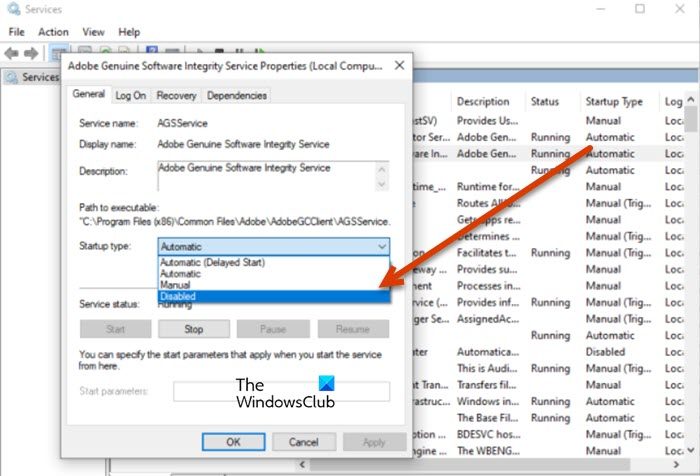Select the 'Runtime for...' description cell
The width and height of the screenshot is (700, 476).
click(488, 187)
